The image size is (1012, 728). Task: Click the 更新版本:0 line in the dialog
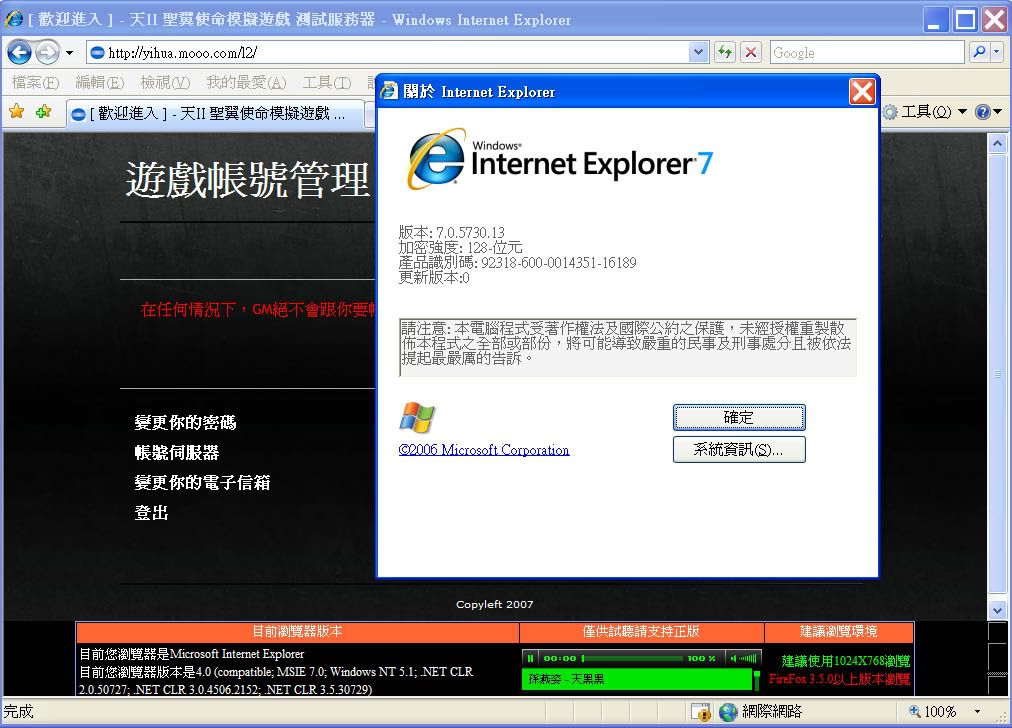tap(434, 278)
